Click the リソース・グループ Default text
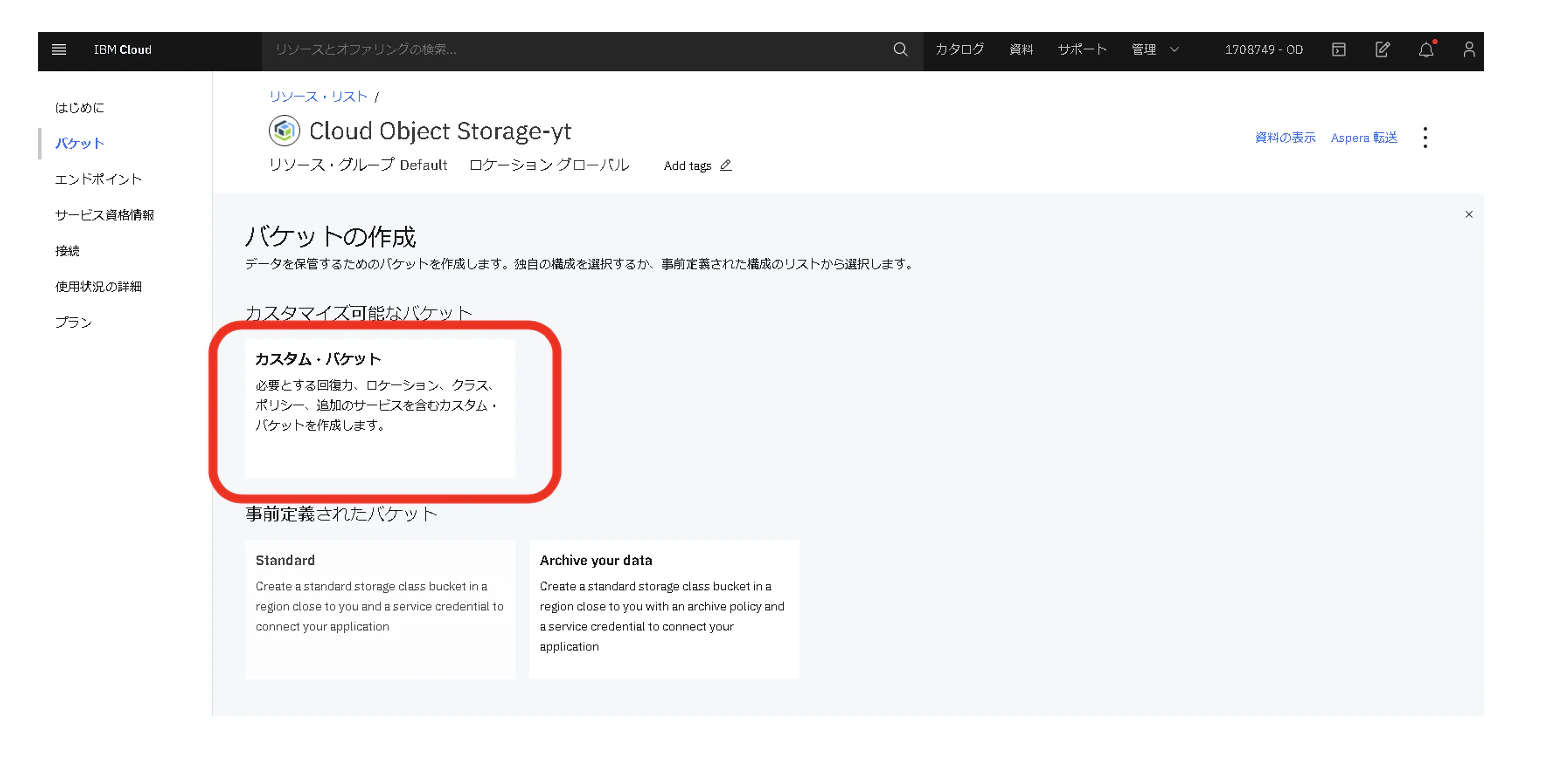Viewport: 1542px width, 760px height. [x=358, y=165]
